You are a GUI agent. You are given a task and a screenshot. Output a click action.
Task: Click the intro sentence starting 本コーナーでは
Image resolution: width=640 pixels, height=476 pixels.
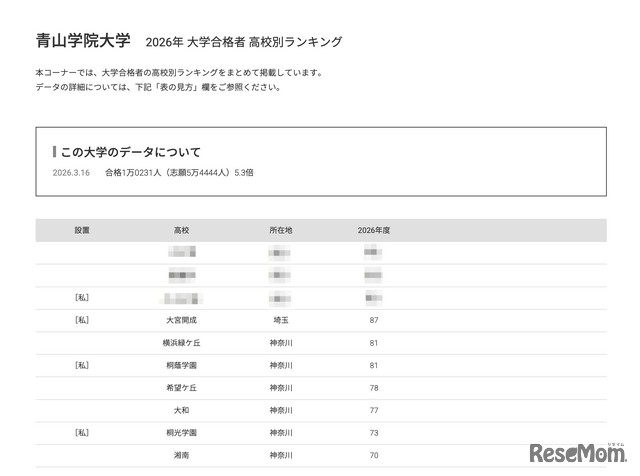[179, 73]
